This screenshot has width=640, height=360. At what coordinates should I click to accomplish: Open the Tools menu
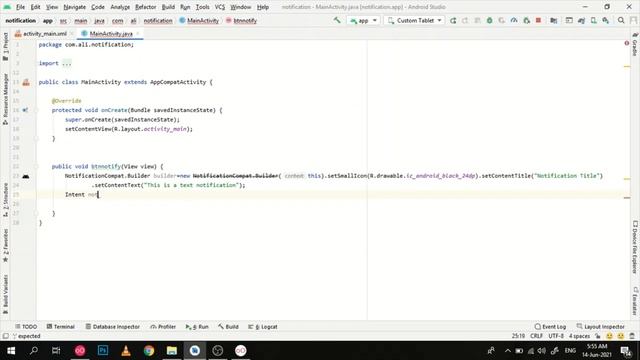[202, 7]
